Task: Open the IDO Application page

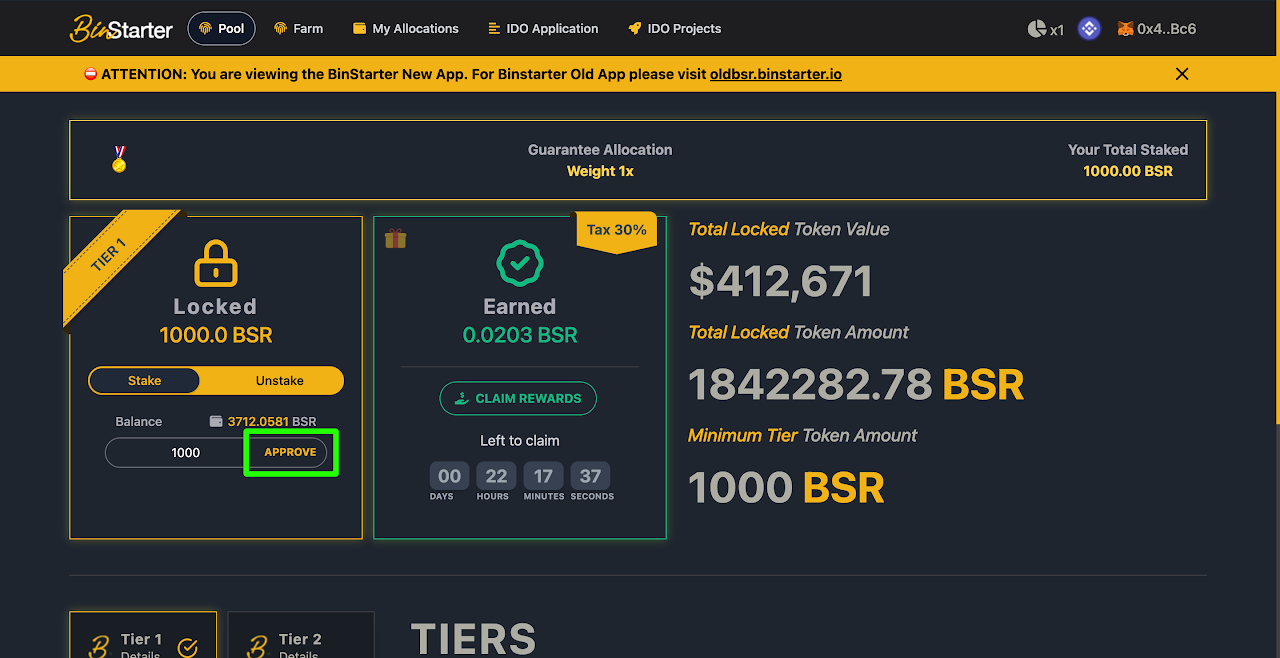Action: click(x=543, y=28)
